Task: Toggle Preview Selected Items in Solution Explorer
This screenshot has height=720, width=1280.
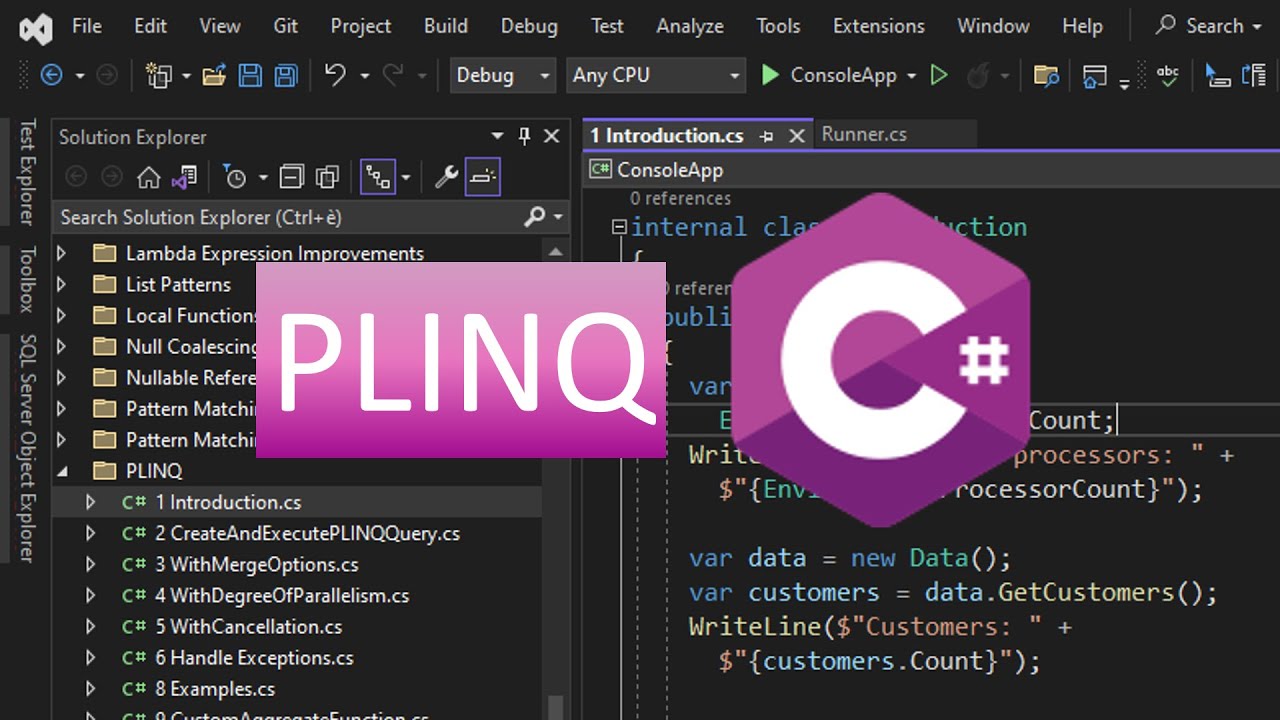Action: tap(483, 178)
